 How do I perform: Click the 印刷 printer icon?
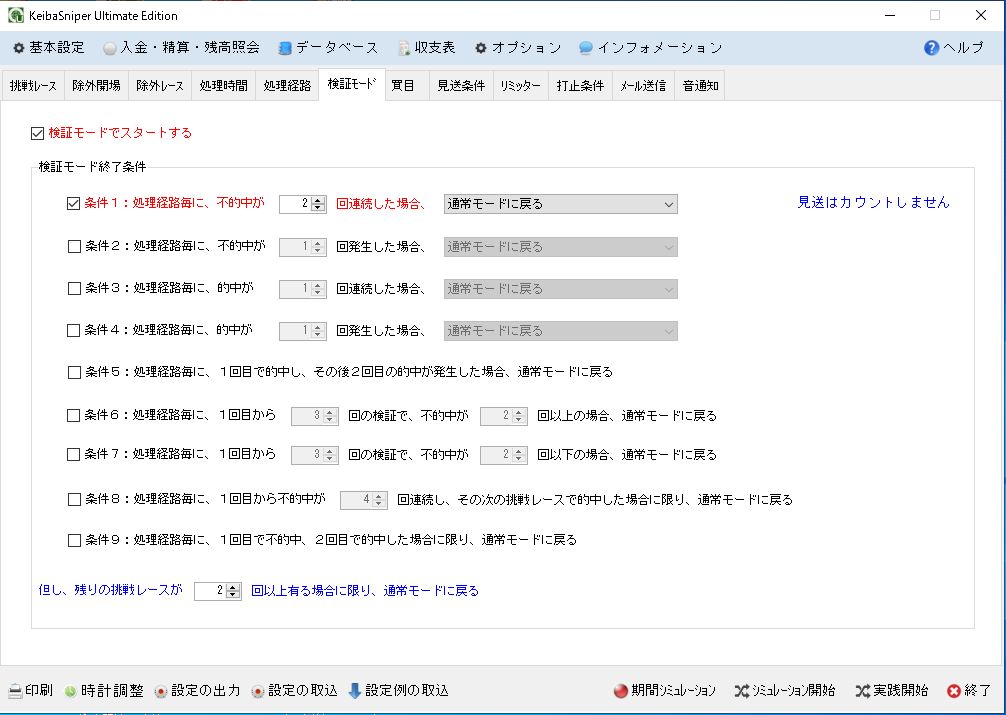pyautogui.click(x=15, y=691)
